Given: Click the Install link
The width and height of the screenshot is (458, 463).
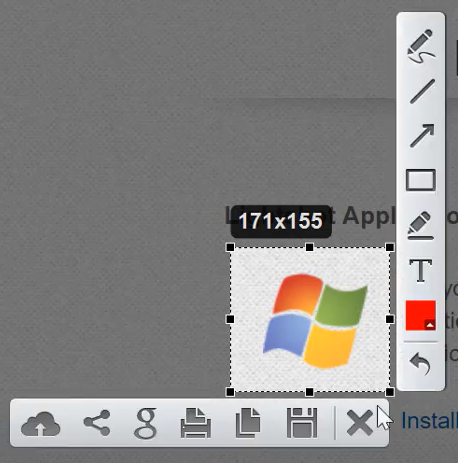Looking at the screenshot, I should [x=429, y=421].
